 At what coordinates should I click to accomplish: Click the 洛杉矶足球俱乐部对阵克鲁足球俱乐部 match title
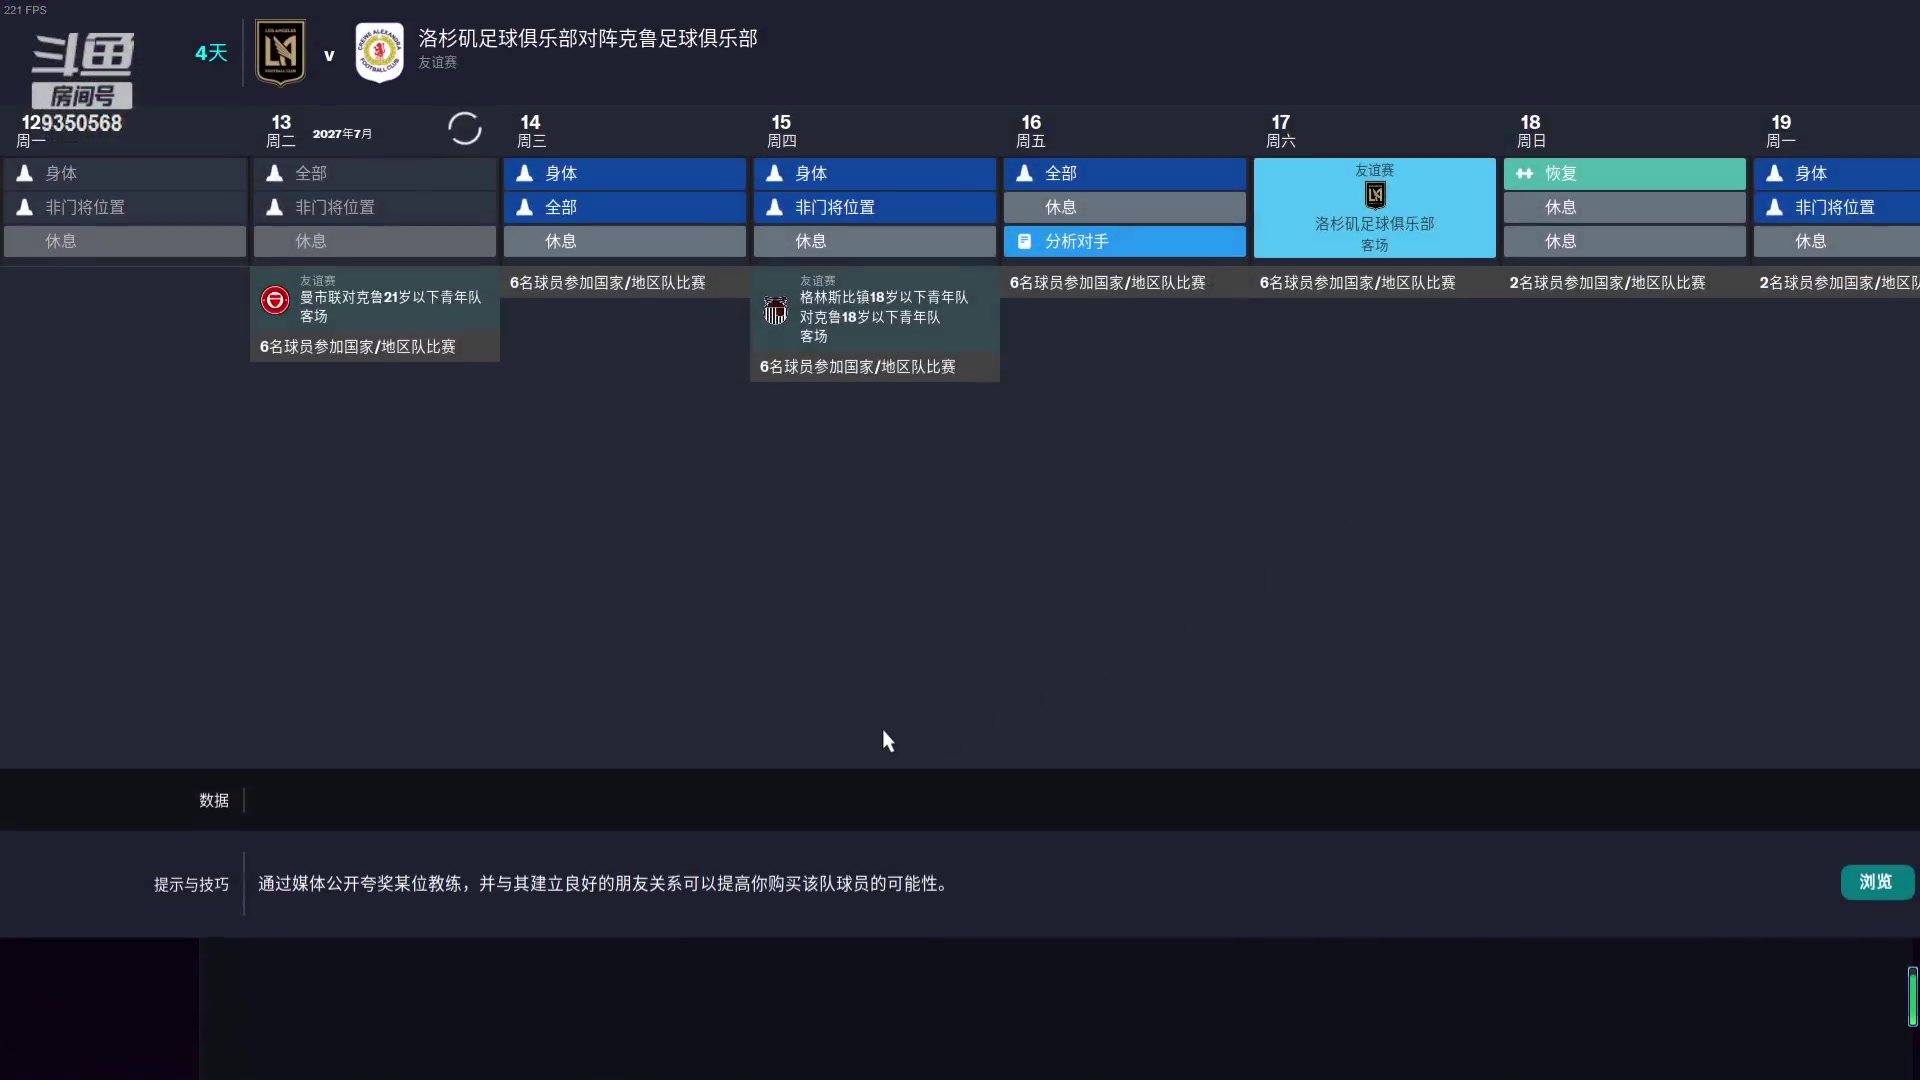click(x=588, y=38)
